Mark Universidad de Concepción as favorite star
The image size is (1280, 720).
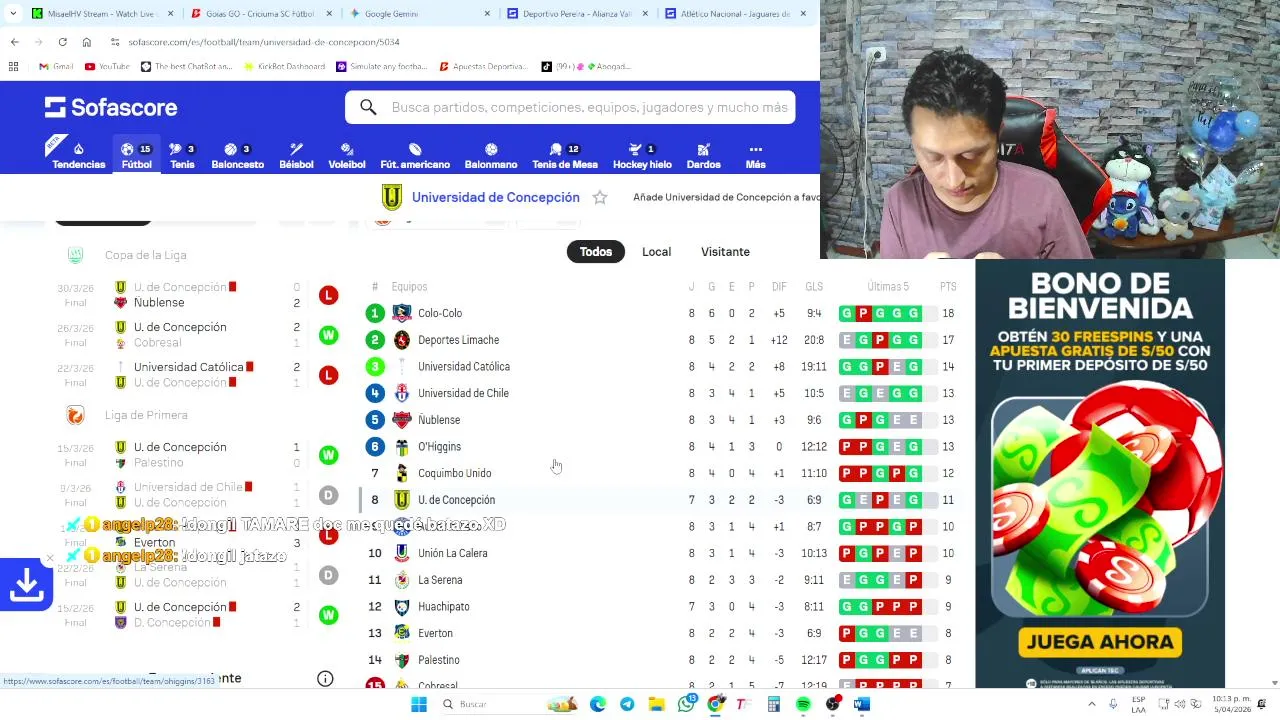[x=600, y=197]
